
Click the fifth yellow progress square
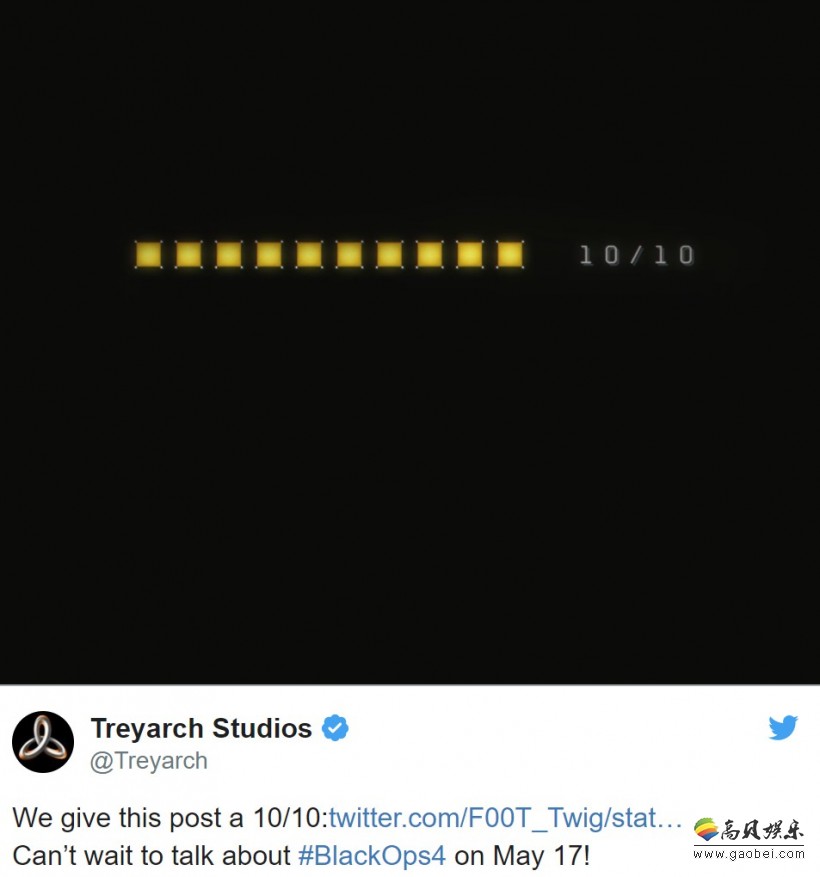click(309, 255)
